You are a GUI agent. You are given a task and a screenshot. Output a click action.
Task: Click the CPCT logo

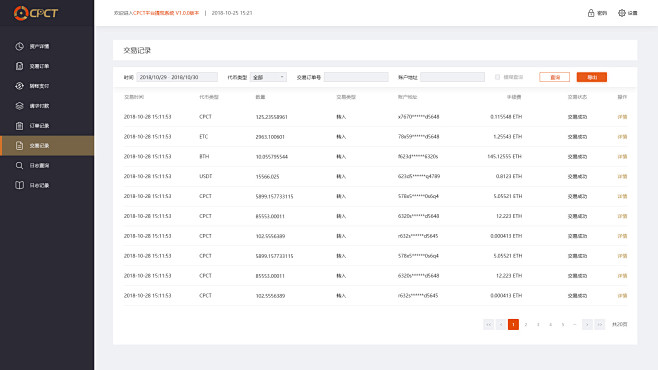tap(35, 13)
